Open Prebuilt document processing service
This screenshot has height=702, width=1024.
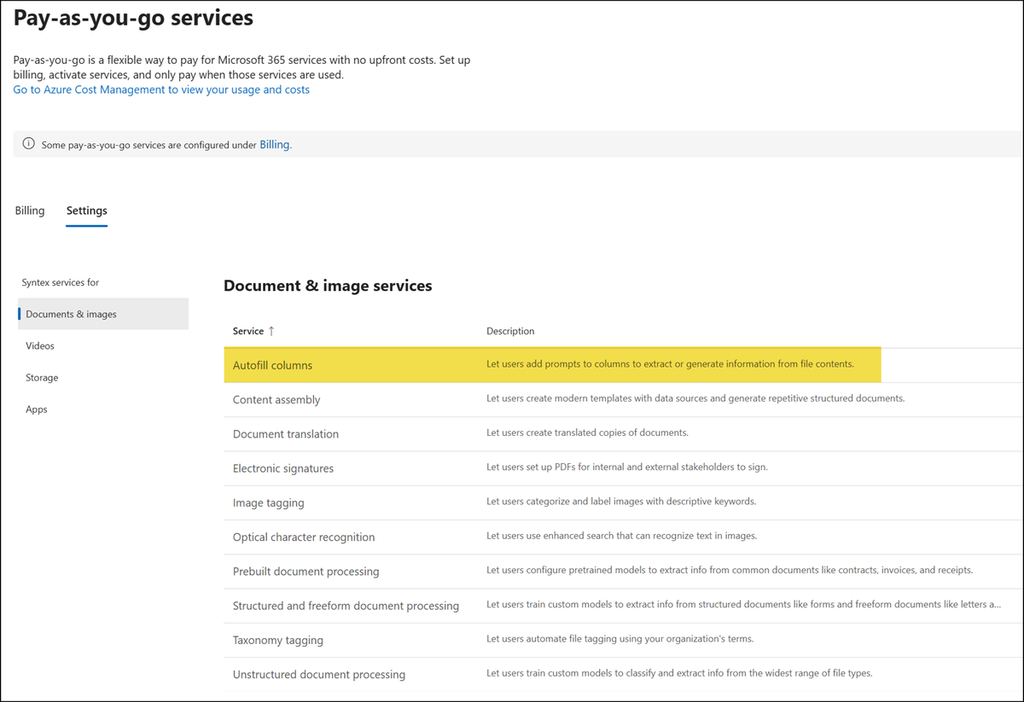coord(306,571)
